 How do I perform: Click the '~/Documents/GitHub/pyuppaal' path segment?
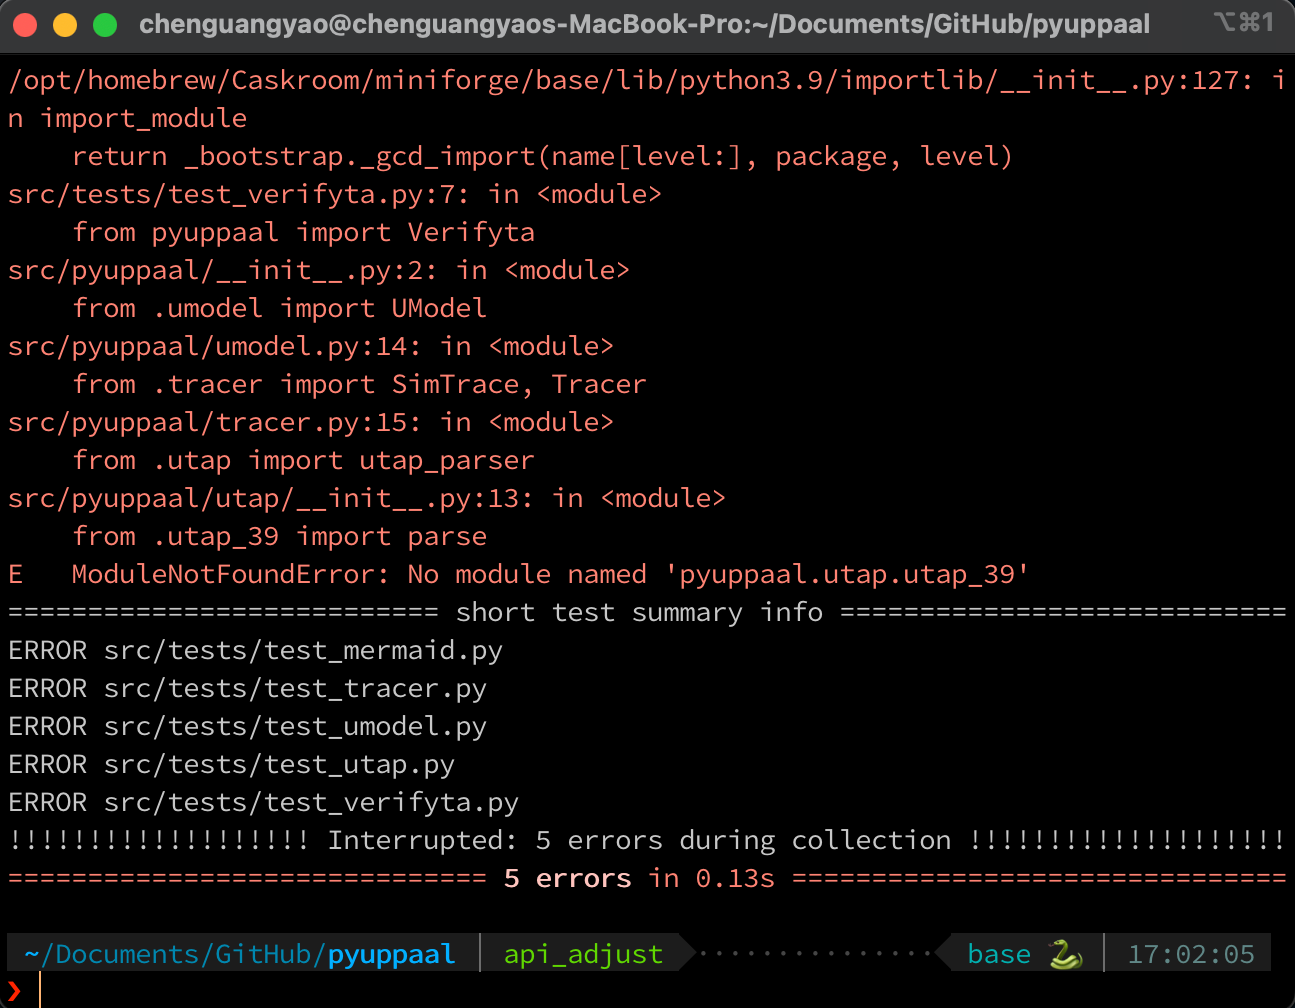point(240,954)
